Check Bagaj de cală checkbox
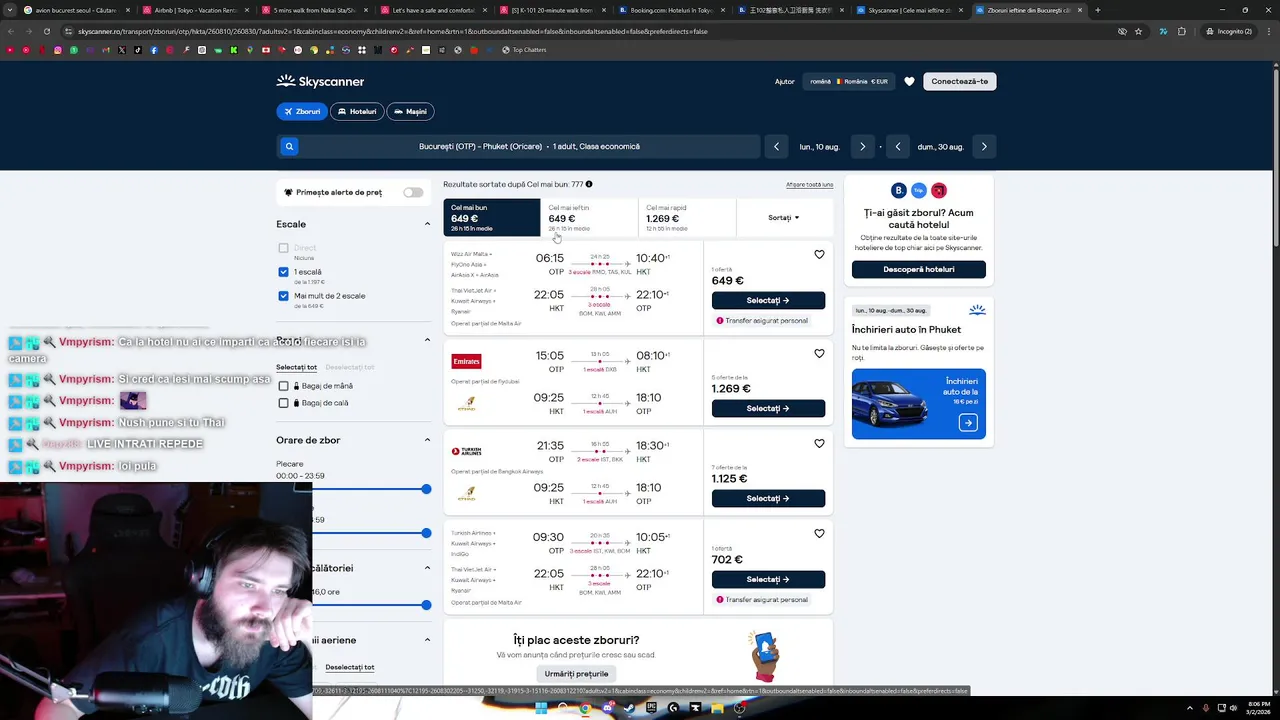Image resolution: width=1280 pixels, height=720 pixels. pos(283,403)
